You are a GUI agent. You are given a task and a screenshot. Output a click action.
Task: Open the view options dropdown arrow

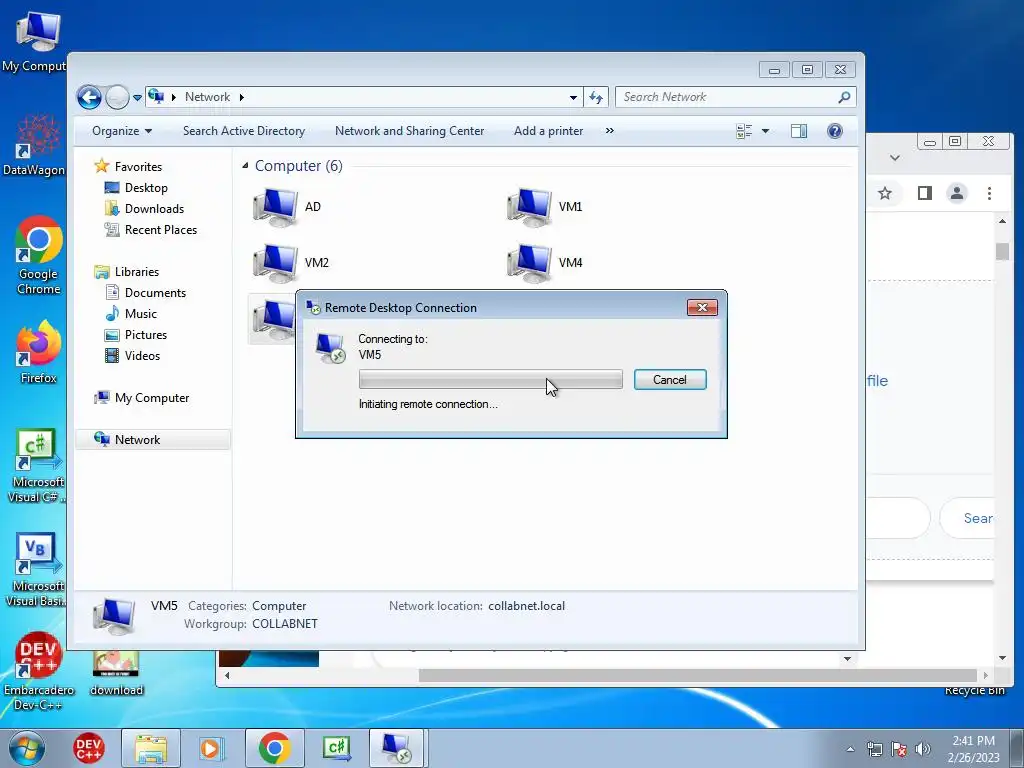(765, 131)
